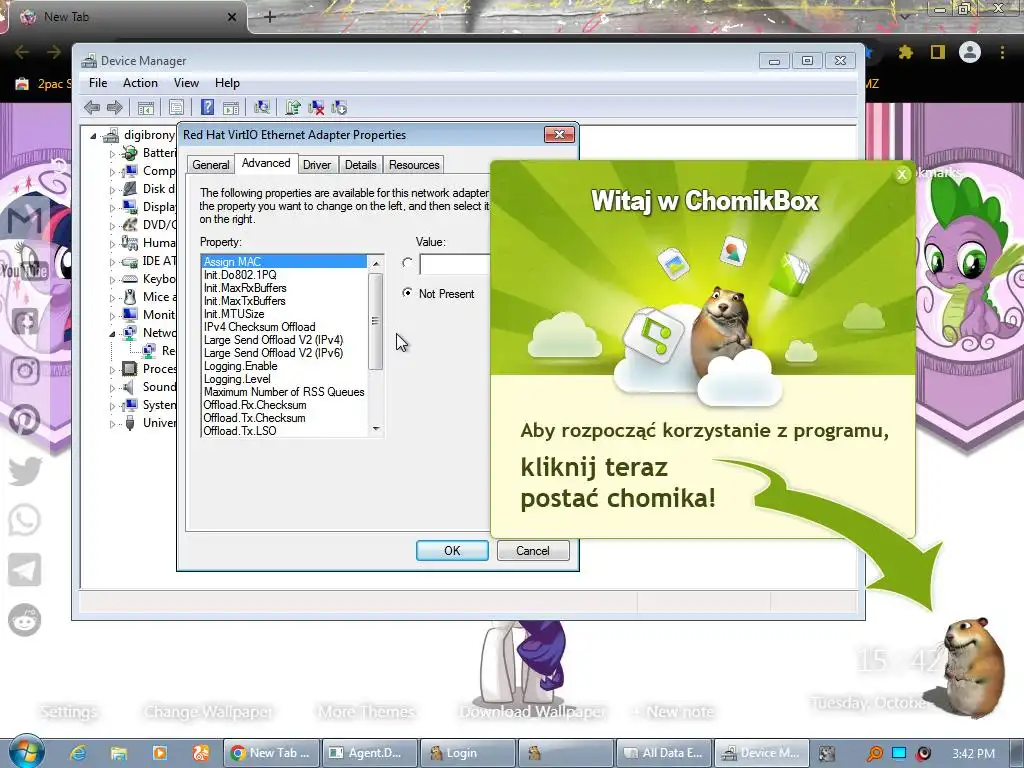The height and width of the screenshot is (768, 1024).
Task: Launch Internet Explorer from the taskbar
Action: pos(78,753)
